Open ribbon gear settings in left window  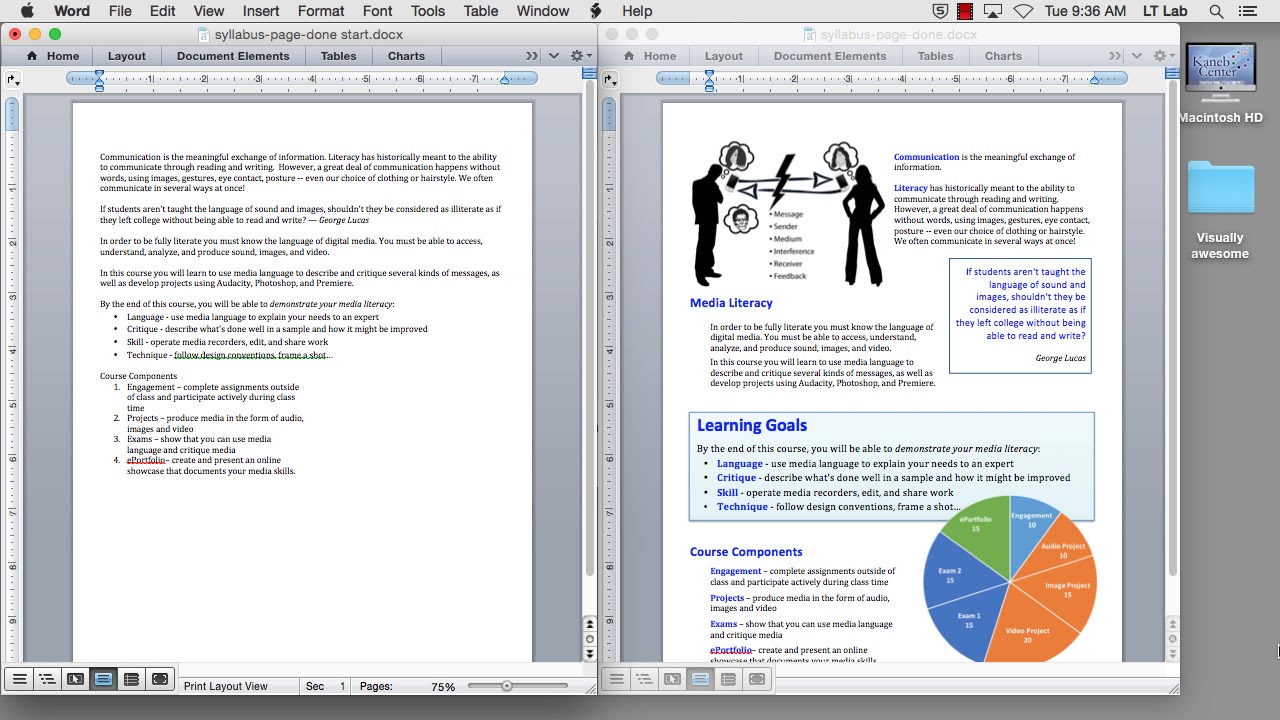click(579, 56)
